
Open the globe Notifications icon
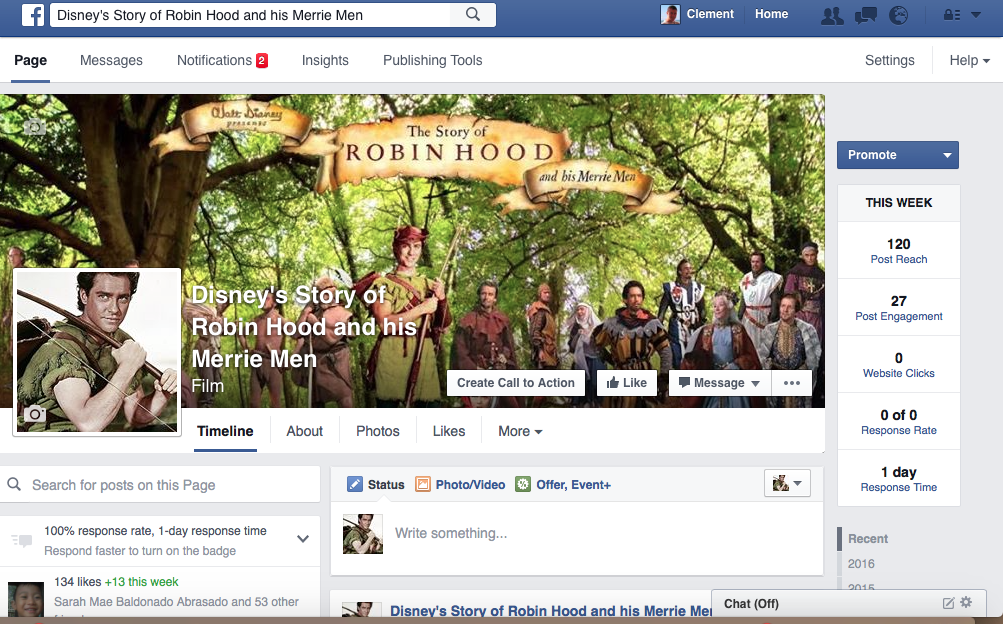pyautogui.click(x=899, y=15)
